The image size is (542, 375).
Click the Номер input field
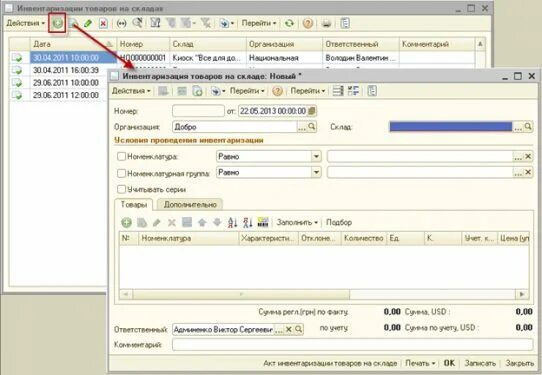point(198,111)
